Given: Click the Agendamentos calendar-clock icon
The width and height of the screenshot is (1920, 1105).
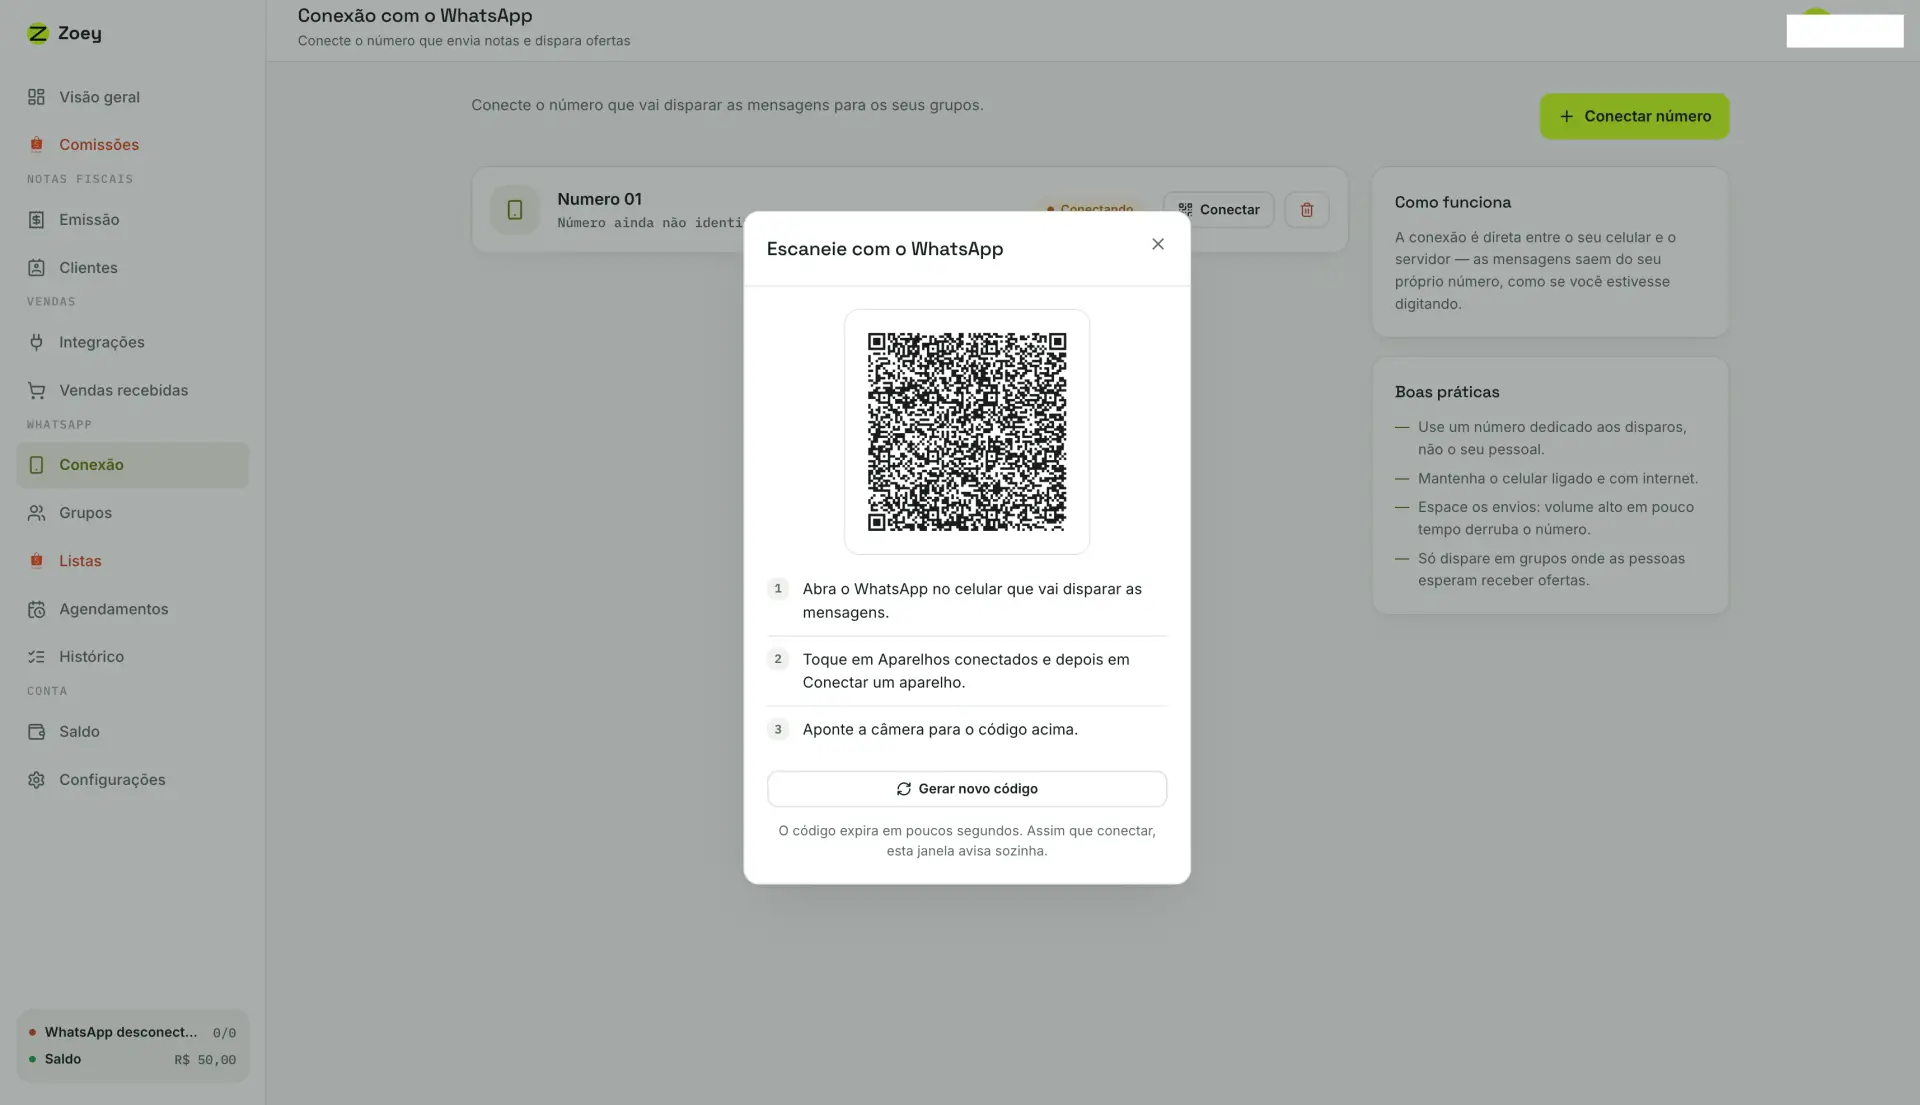Looking at the screenshot, I should (36, 609).
